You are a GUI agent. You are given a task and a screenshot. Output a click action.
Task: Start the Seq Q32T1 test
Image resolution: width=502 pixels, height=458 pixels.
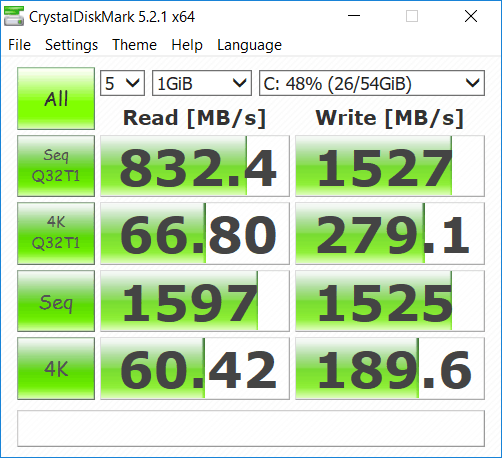tap(56, 166)
